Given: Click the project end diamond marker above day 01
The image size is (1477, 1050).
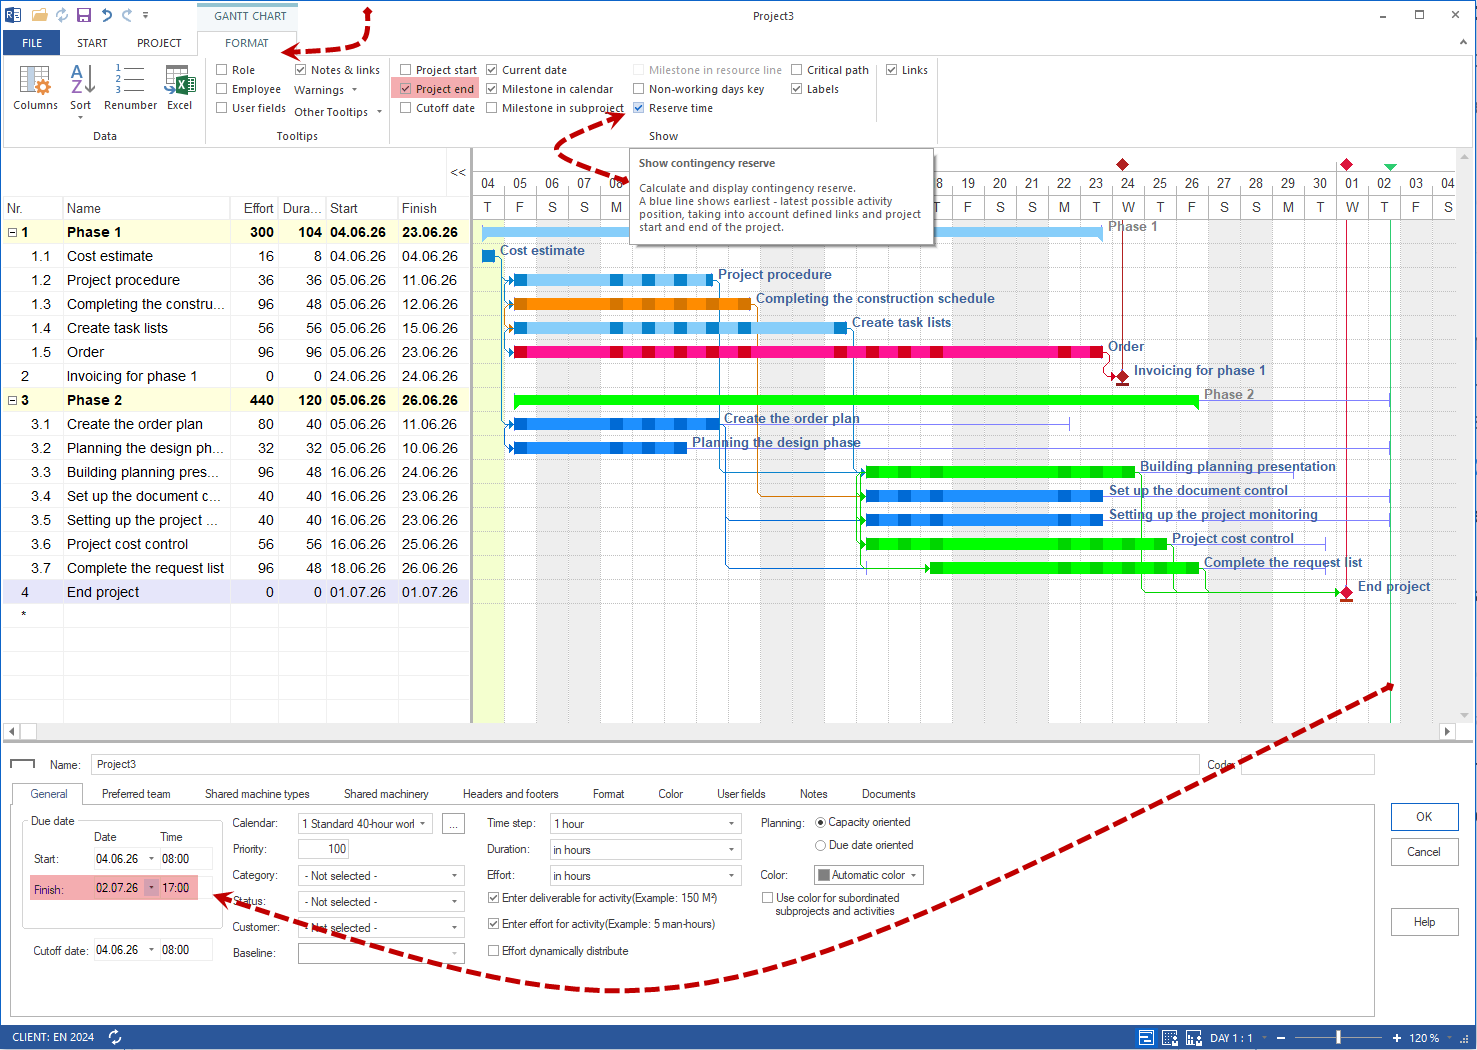Looking at the screenshot, I should tap(1346, 164).
